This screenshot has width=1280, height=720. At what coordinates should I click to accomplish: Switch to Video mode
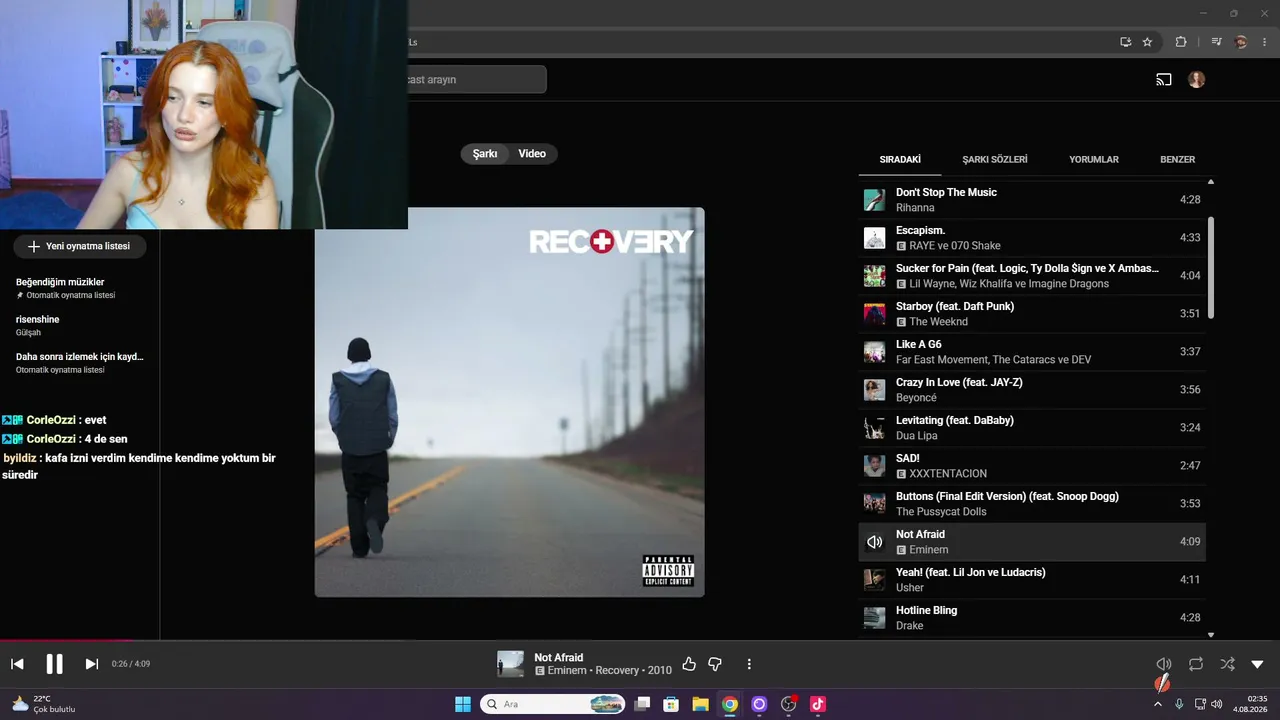[532, 154]
